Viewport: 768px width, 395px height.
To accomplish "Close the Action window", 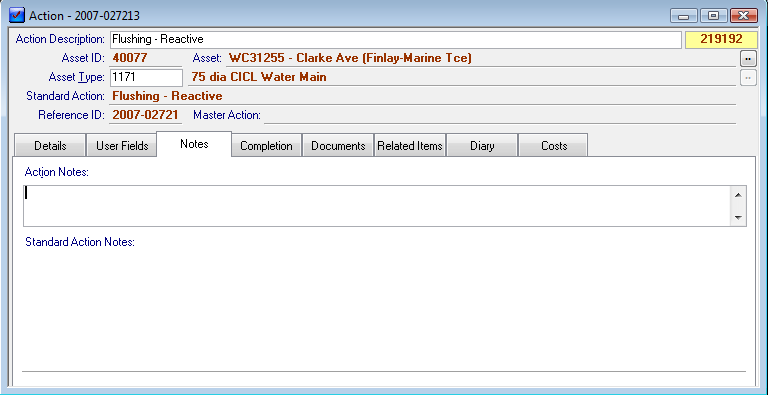I will (x=744, y=16).
